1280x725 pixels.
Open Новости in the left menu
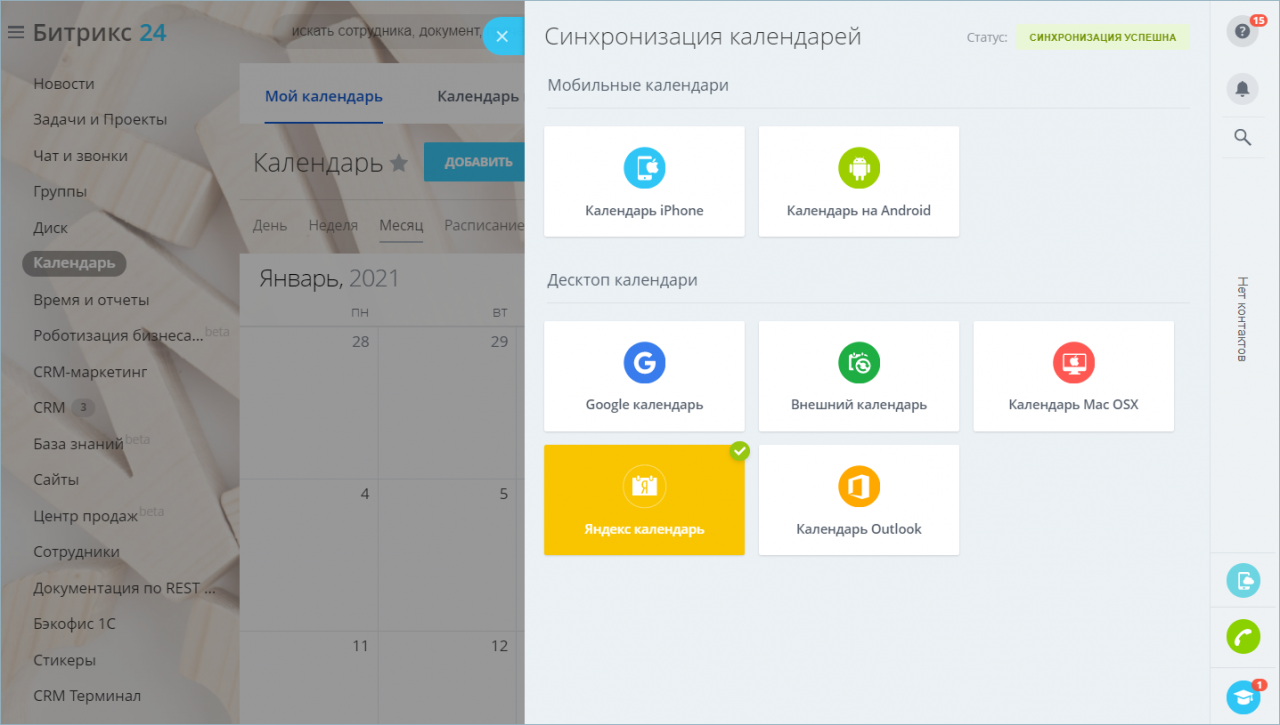(x=64, y=84)
